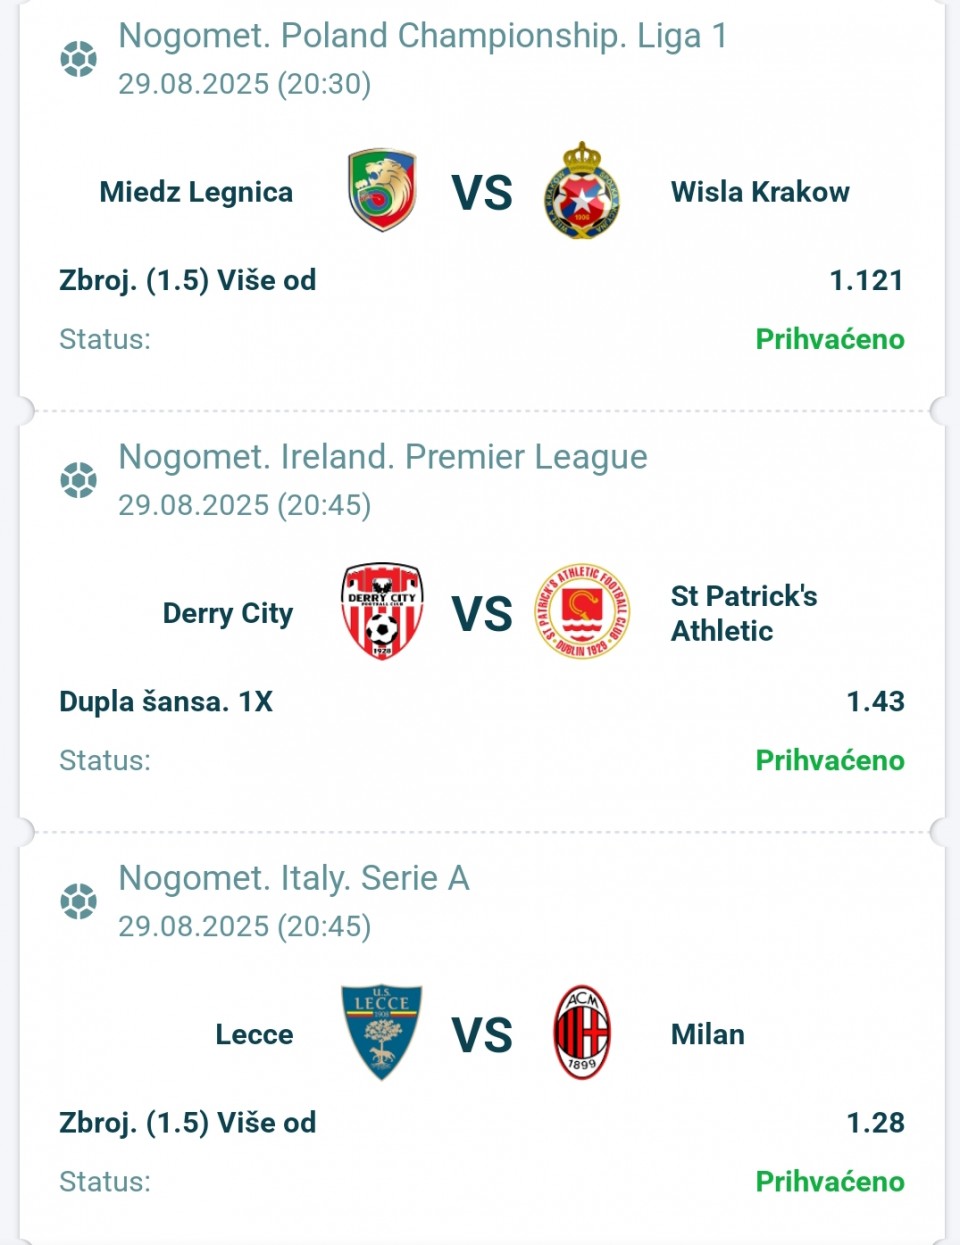
Task: Click the Lecce club crest
Action: pyautogui.click(x=382, y=1032)
